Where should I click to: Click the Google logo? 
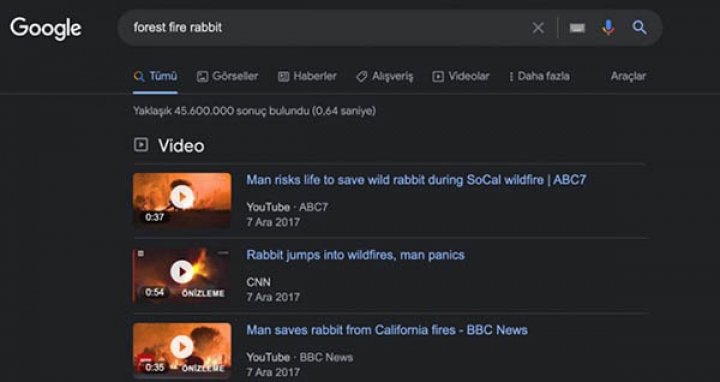click(46, 28)
